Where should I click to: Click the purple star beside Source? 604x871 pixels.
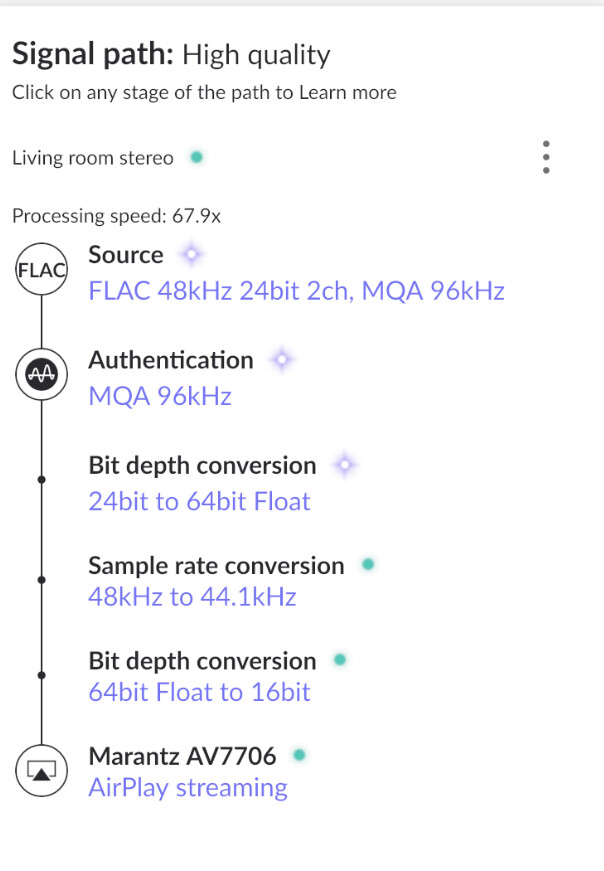coord(190,255)
